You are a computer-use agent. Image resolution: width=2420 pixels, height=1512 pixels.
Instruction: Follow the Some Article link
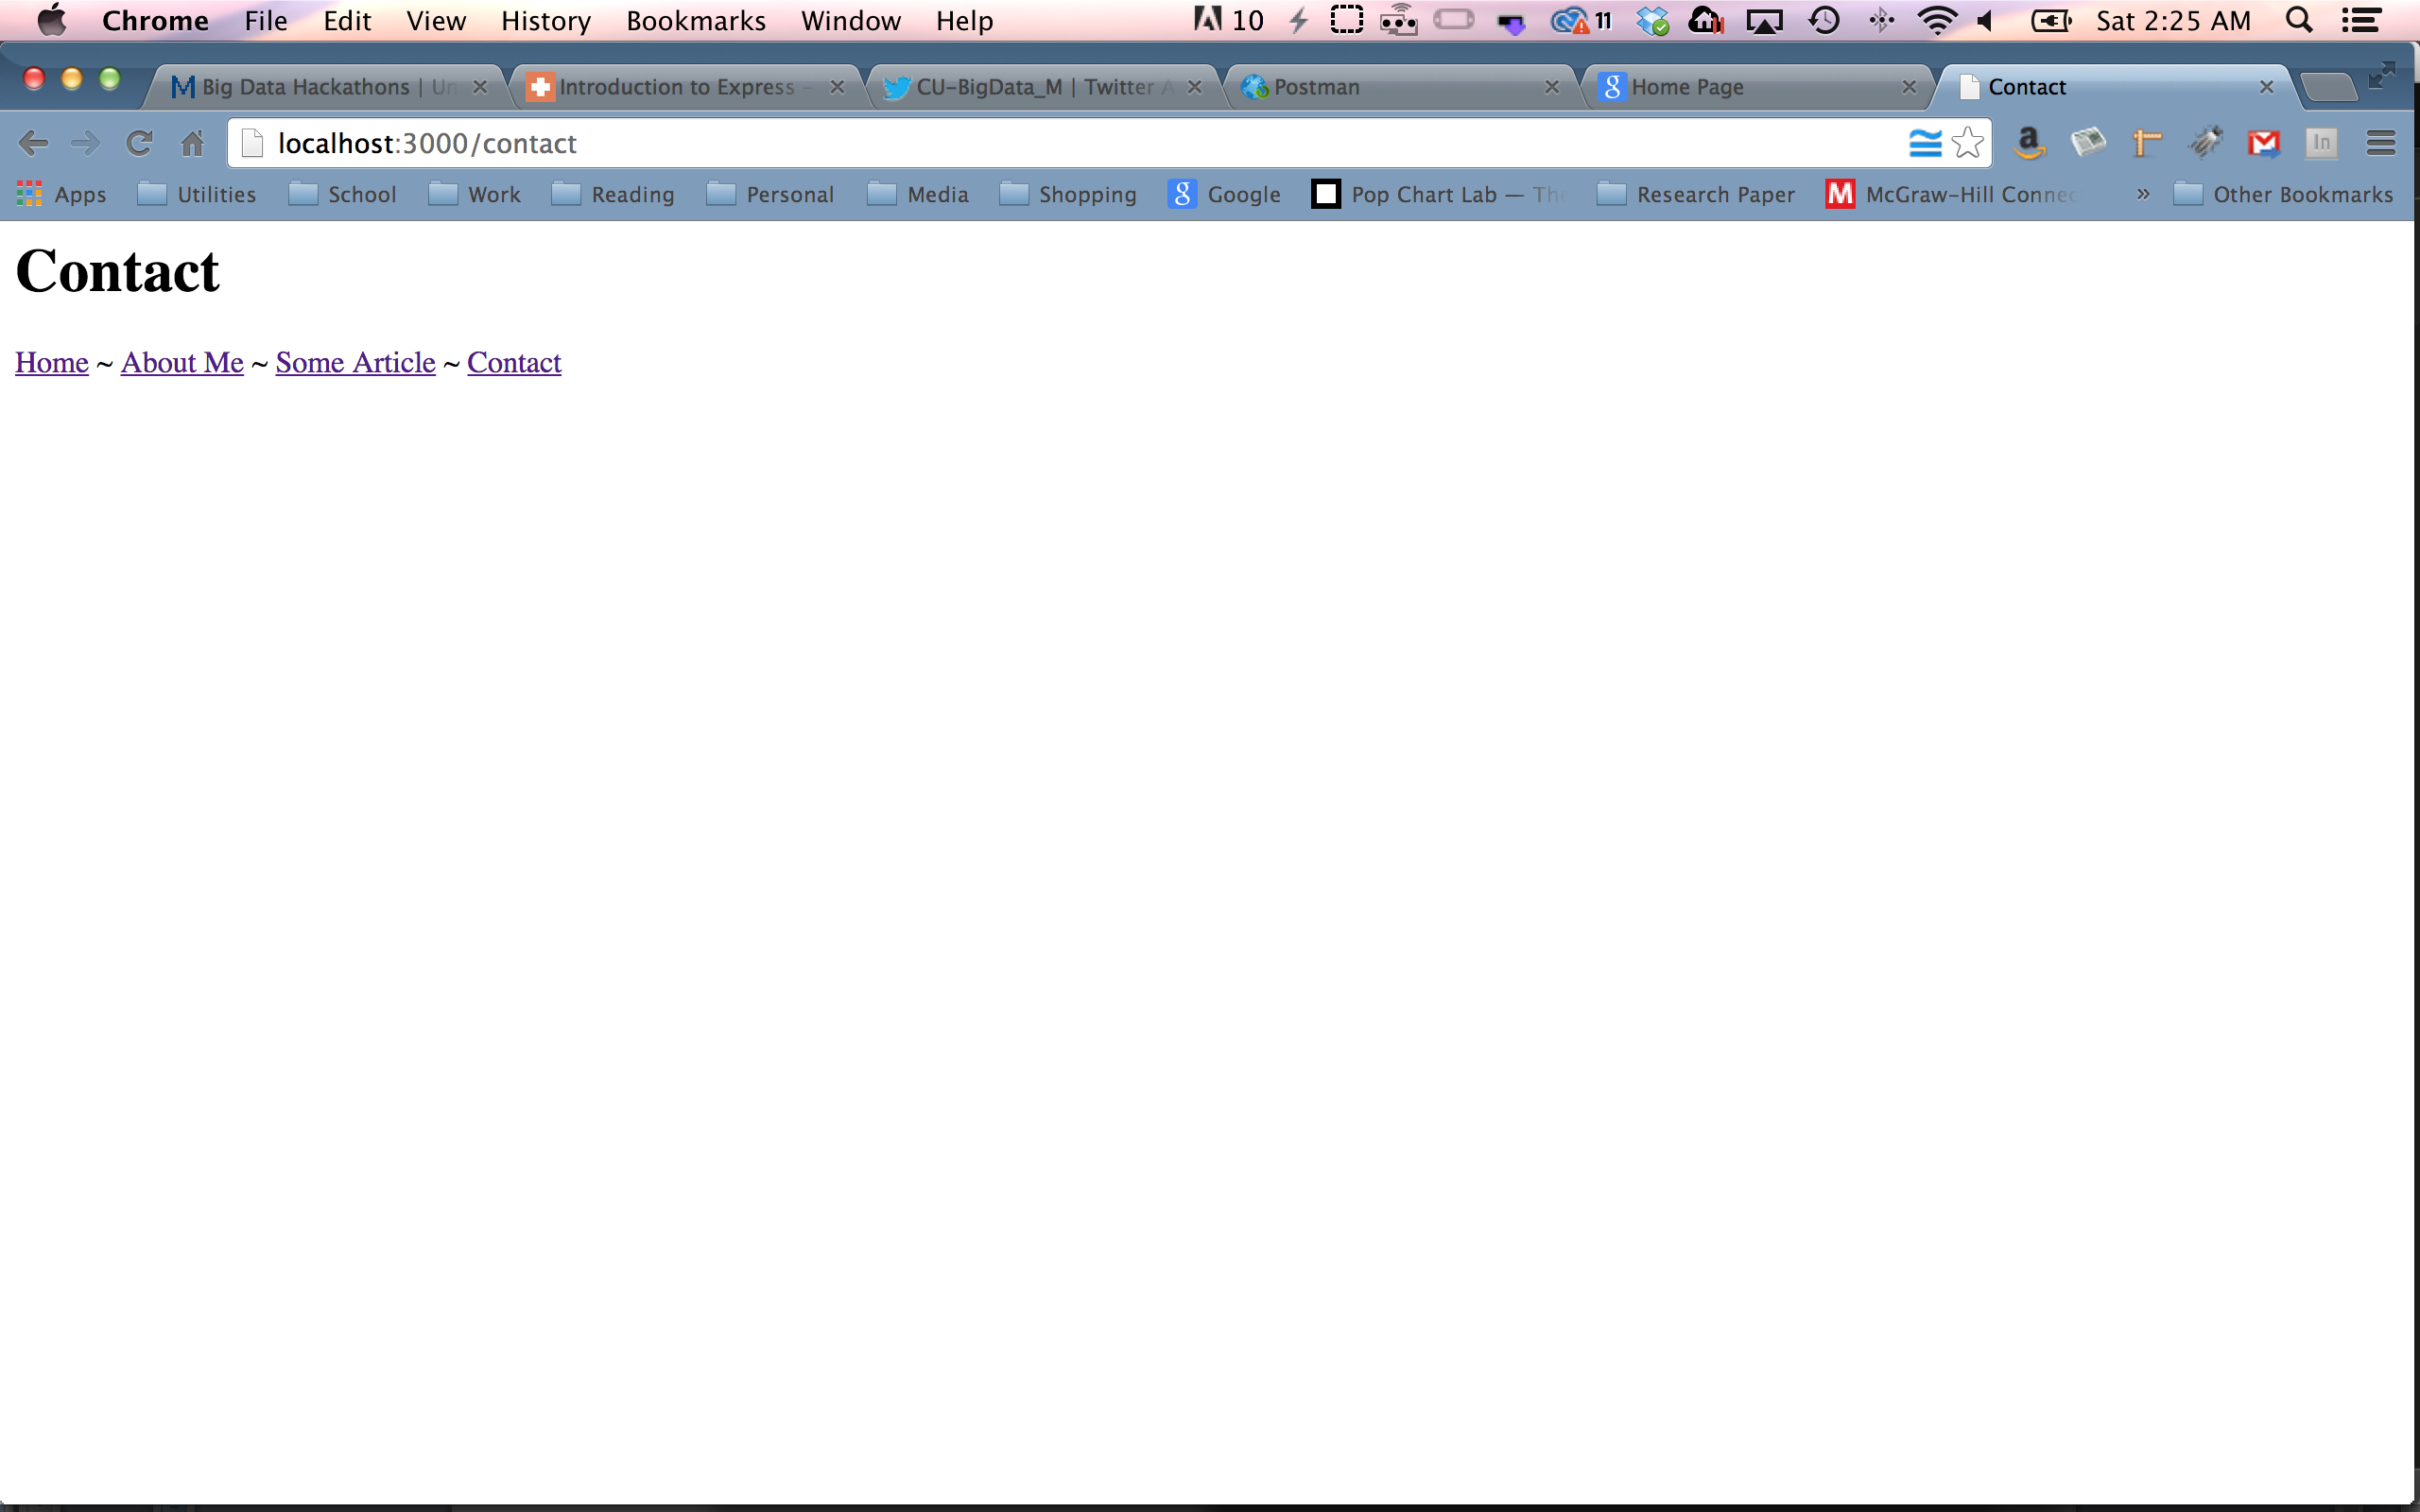click(355, 362)
